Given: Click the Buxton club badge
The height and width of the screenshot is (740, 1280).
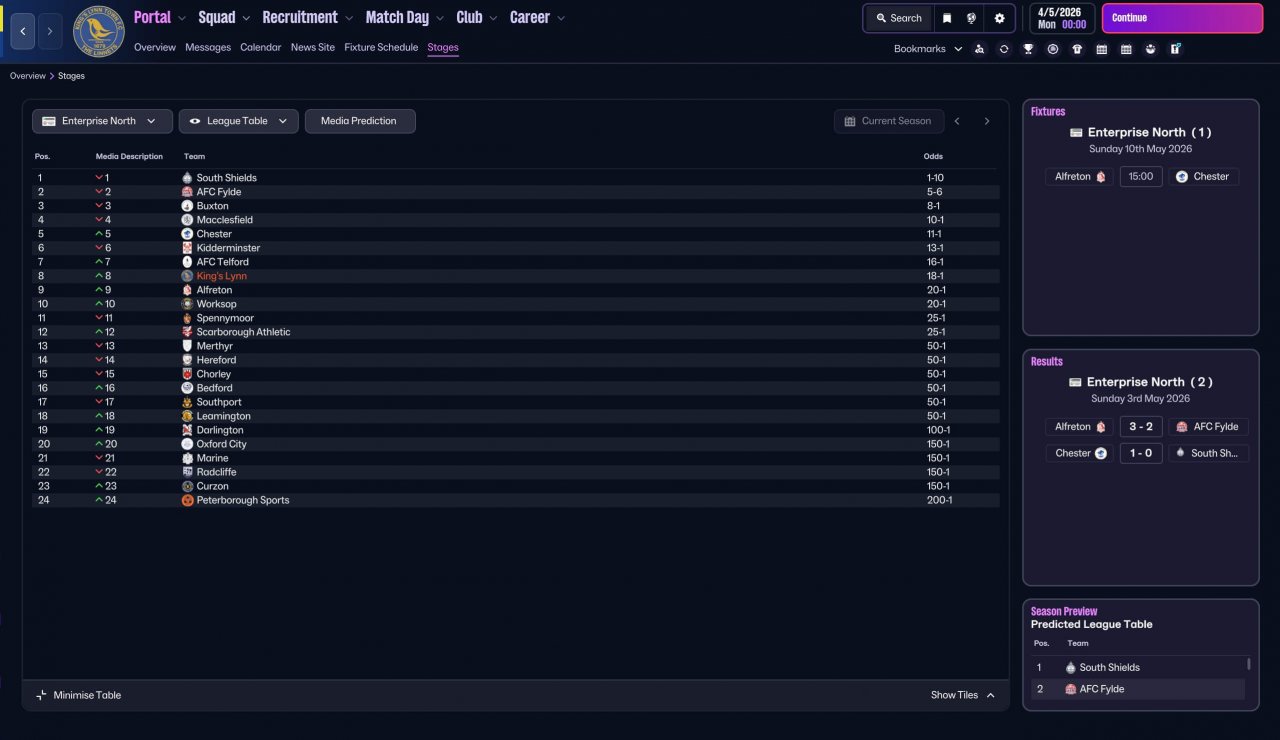Looking at the screenshot, I should tap(187, 206).
